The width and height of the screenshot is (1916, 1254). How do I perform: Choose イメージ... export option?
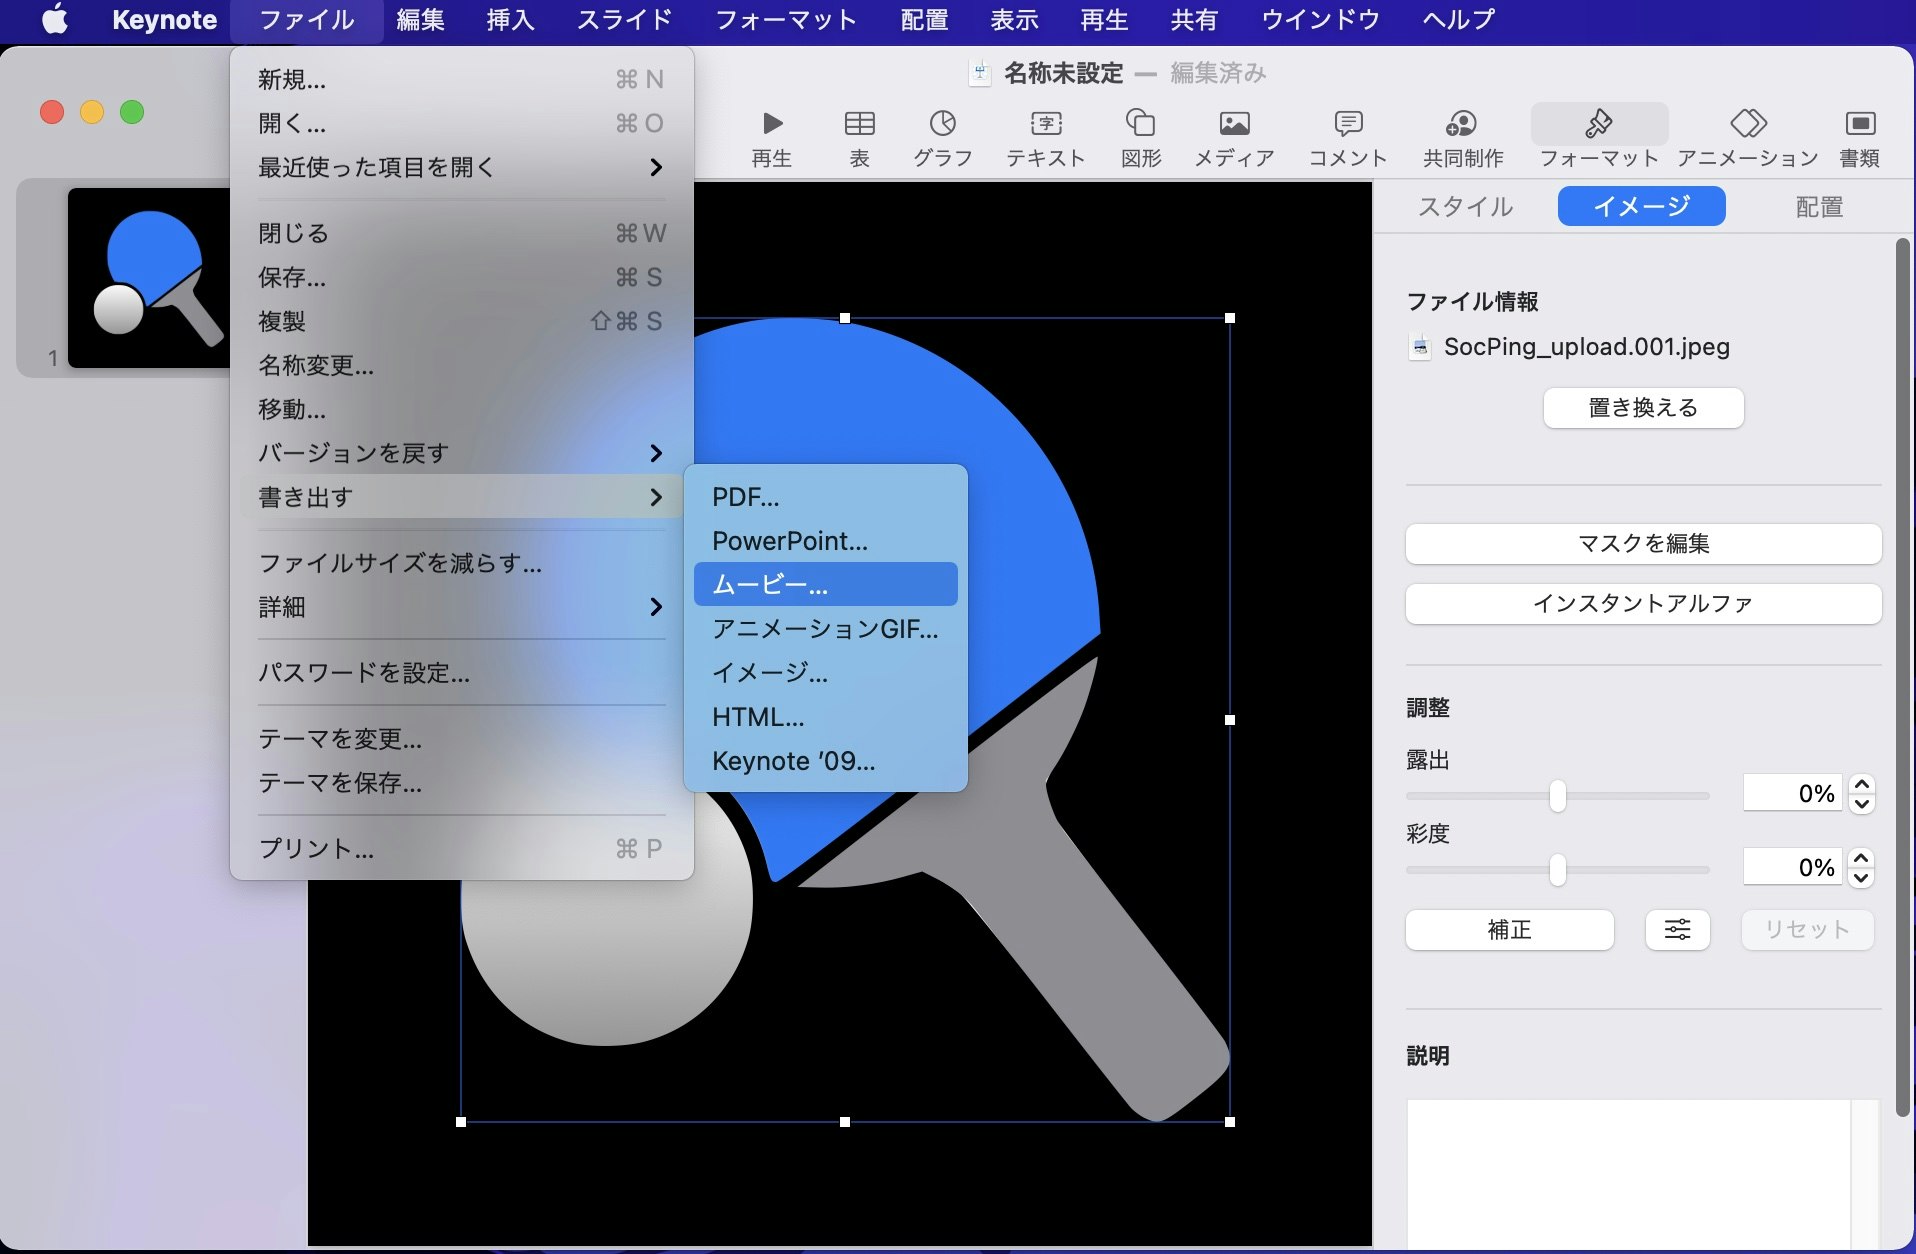point(825,673)
